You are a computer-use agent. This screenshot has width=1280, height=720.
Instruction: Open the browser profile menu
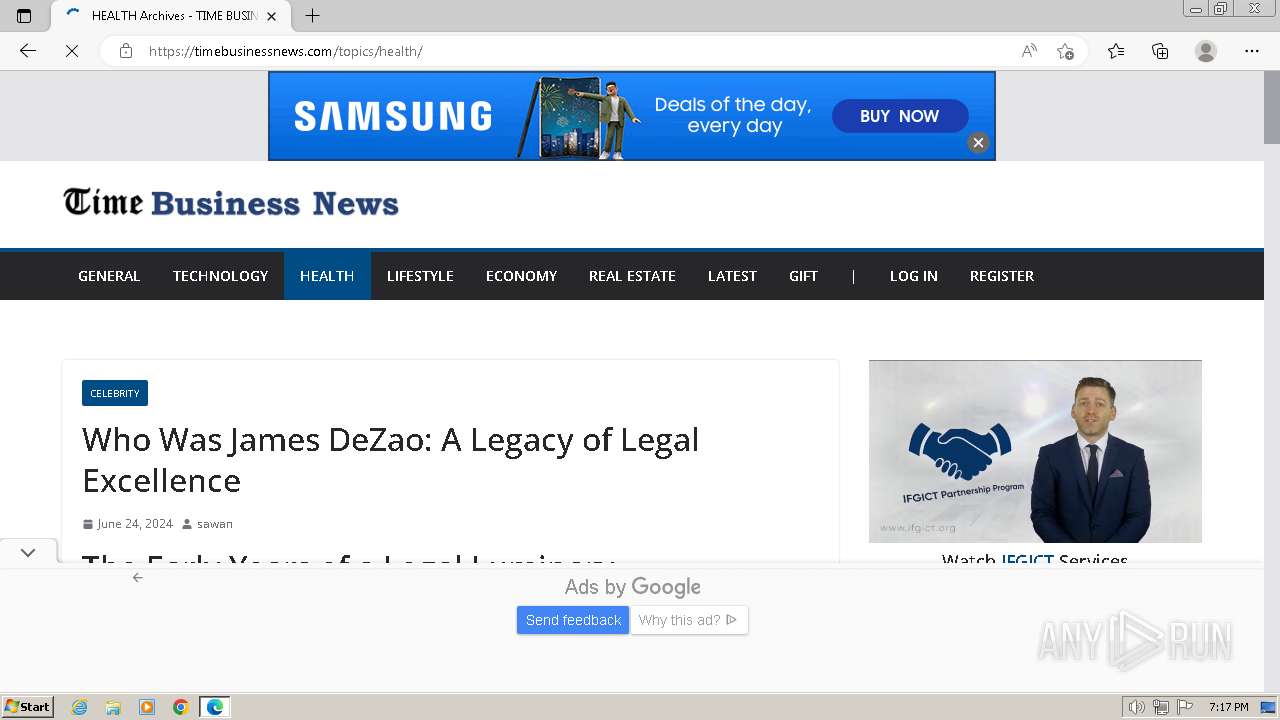1206,51
